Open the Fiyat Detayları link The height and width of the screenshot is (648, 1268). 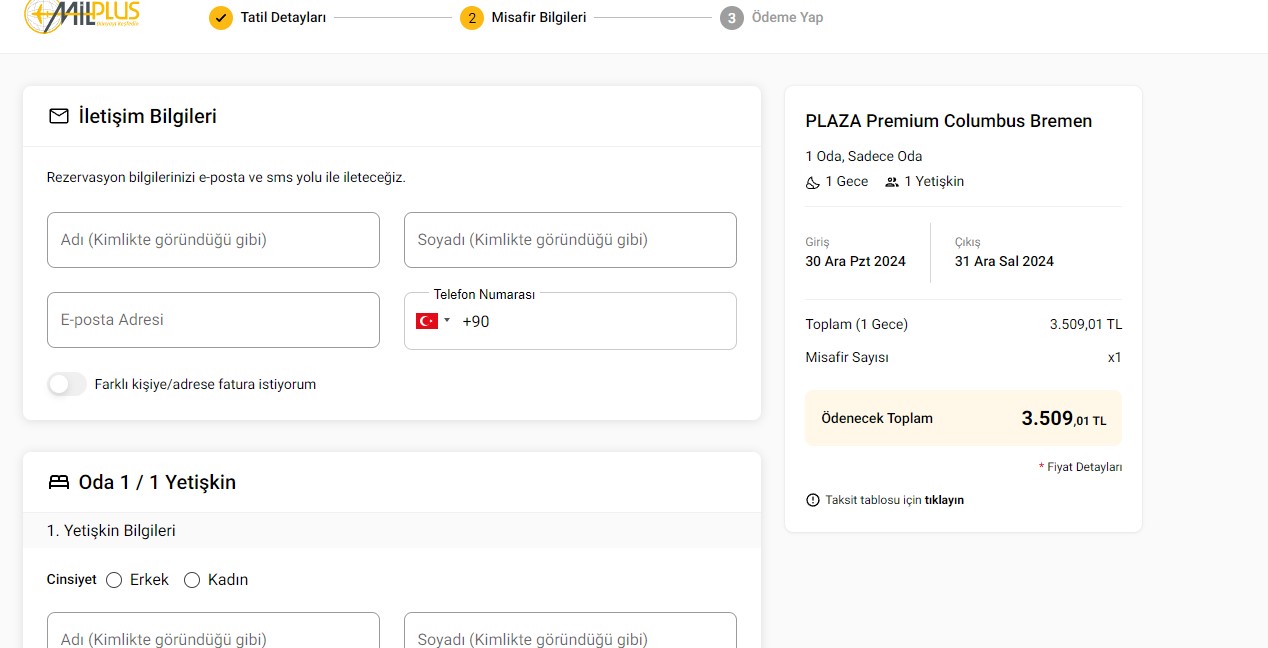pos(1084,467)
